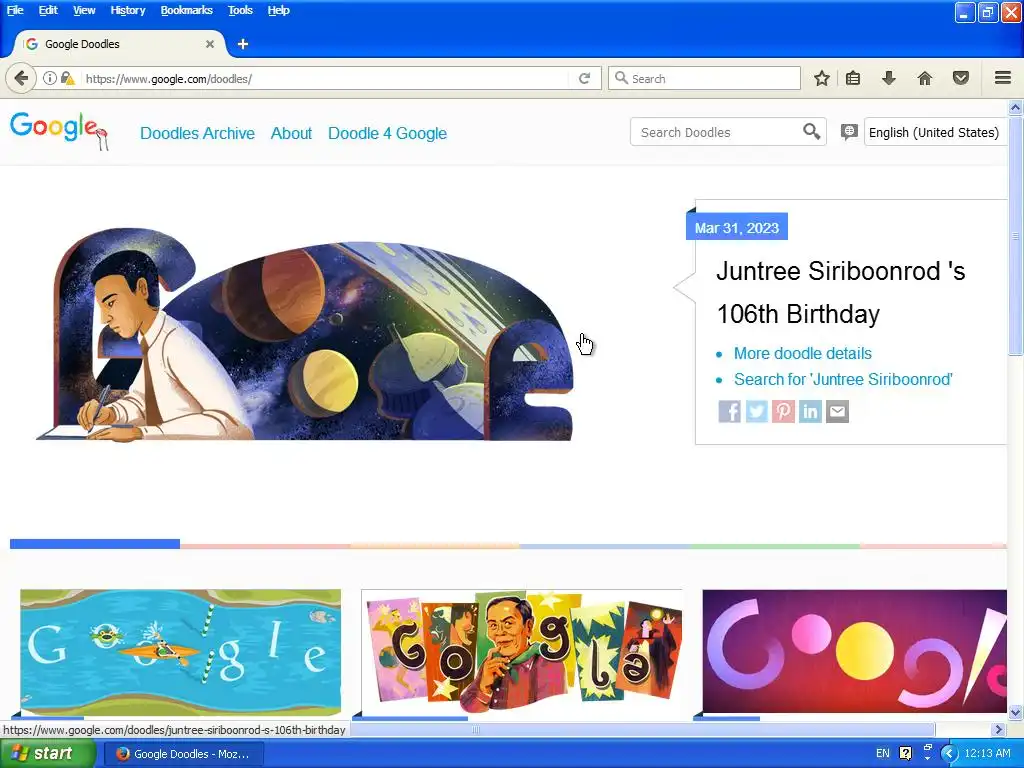Viewport: 1024px width, 768px height.
Task: Click the vertical scrollbar down arrow
Action: pos(1016,712)
